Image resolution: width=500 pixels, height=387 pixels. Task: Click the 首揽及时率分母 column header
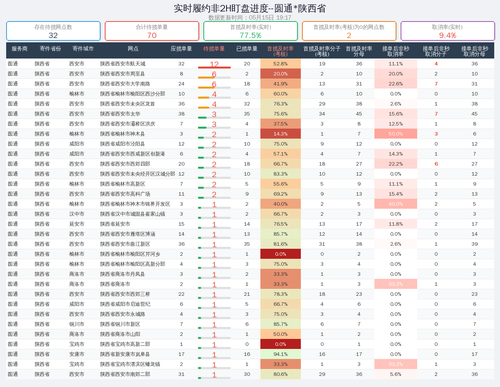(359, 51)
